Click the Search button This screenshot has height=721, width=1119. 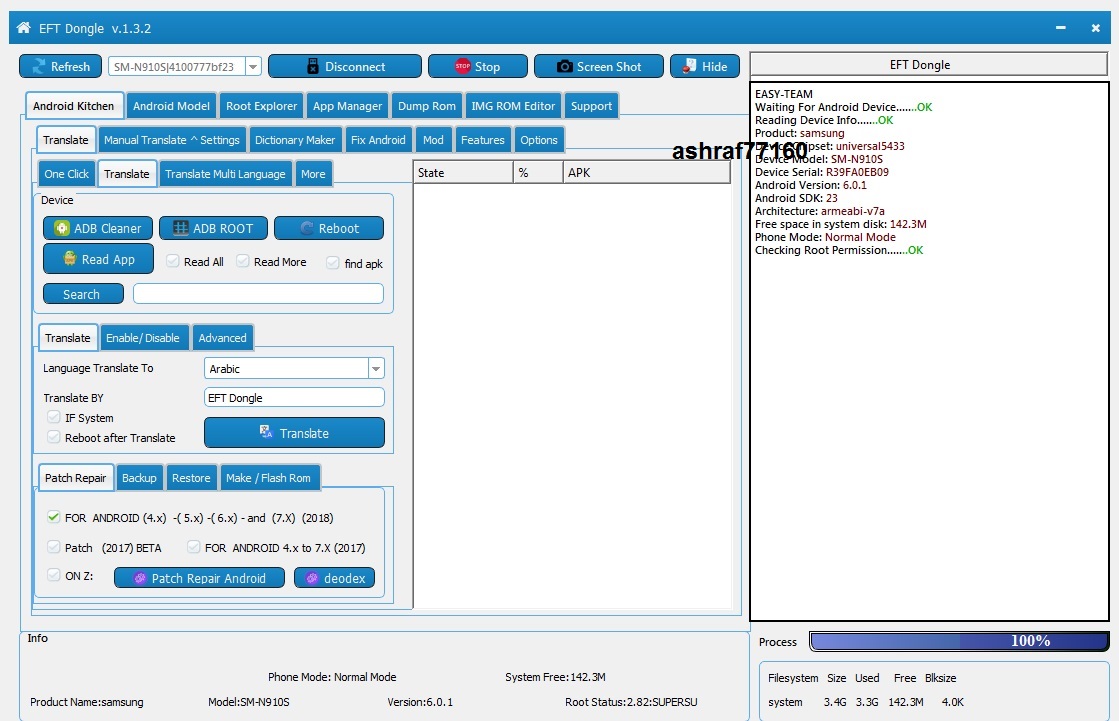pos(83,294)
